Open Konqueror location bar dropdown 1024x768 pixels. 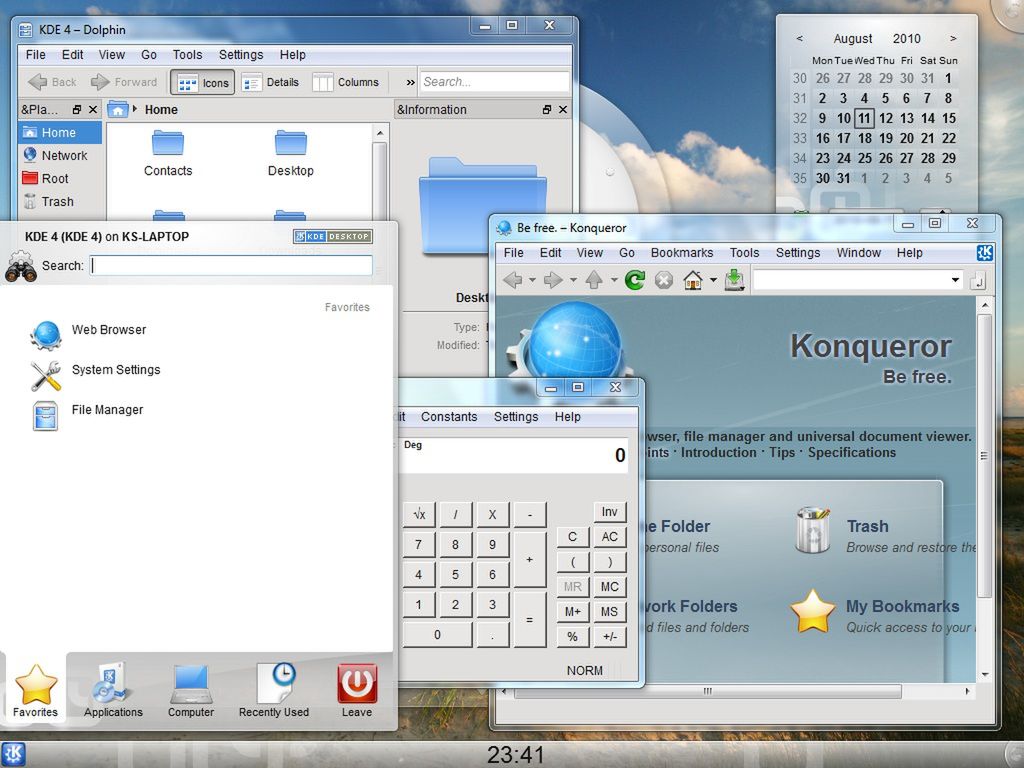click(955, 280)
